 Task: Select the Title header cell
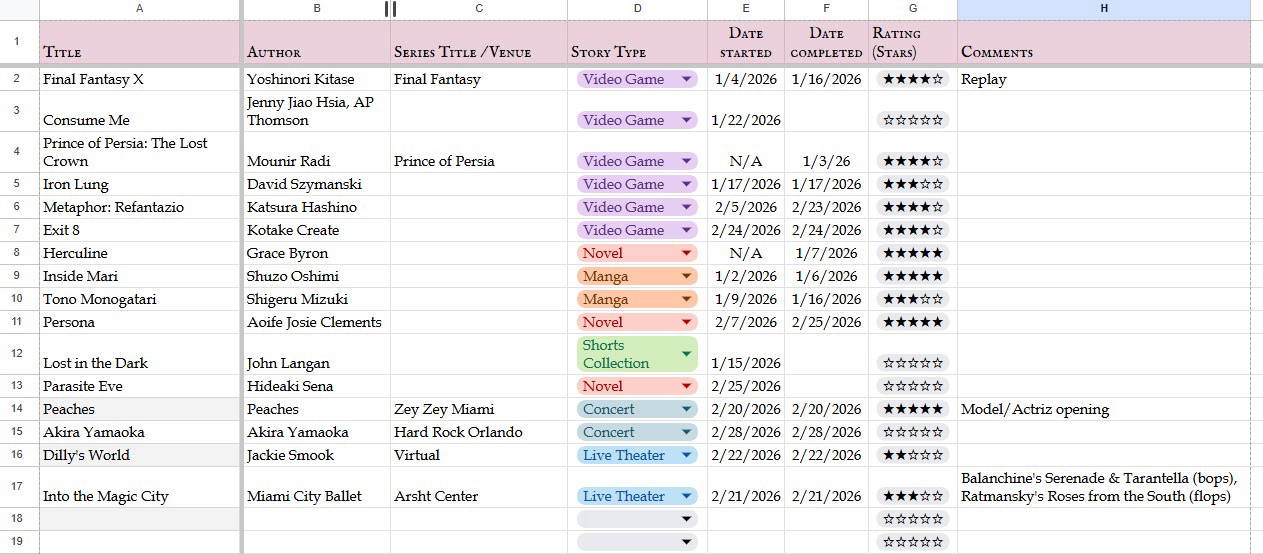139,43
